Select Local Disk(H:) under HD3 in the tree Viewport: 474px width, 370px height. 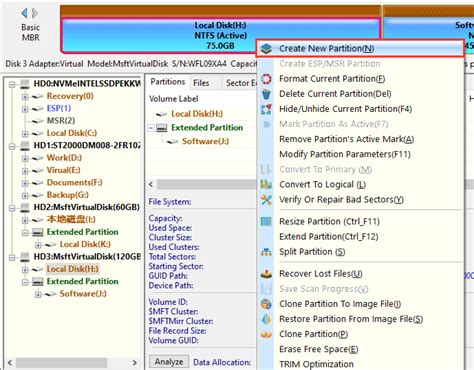(x=72, y=269)
